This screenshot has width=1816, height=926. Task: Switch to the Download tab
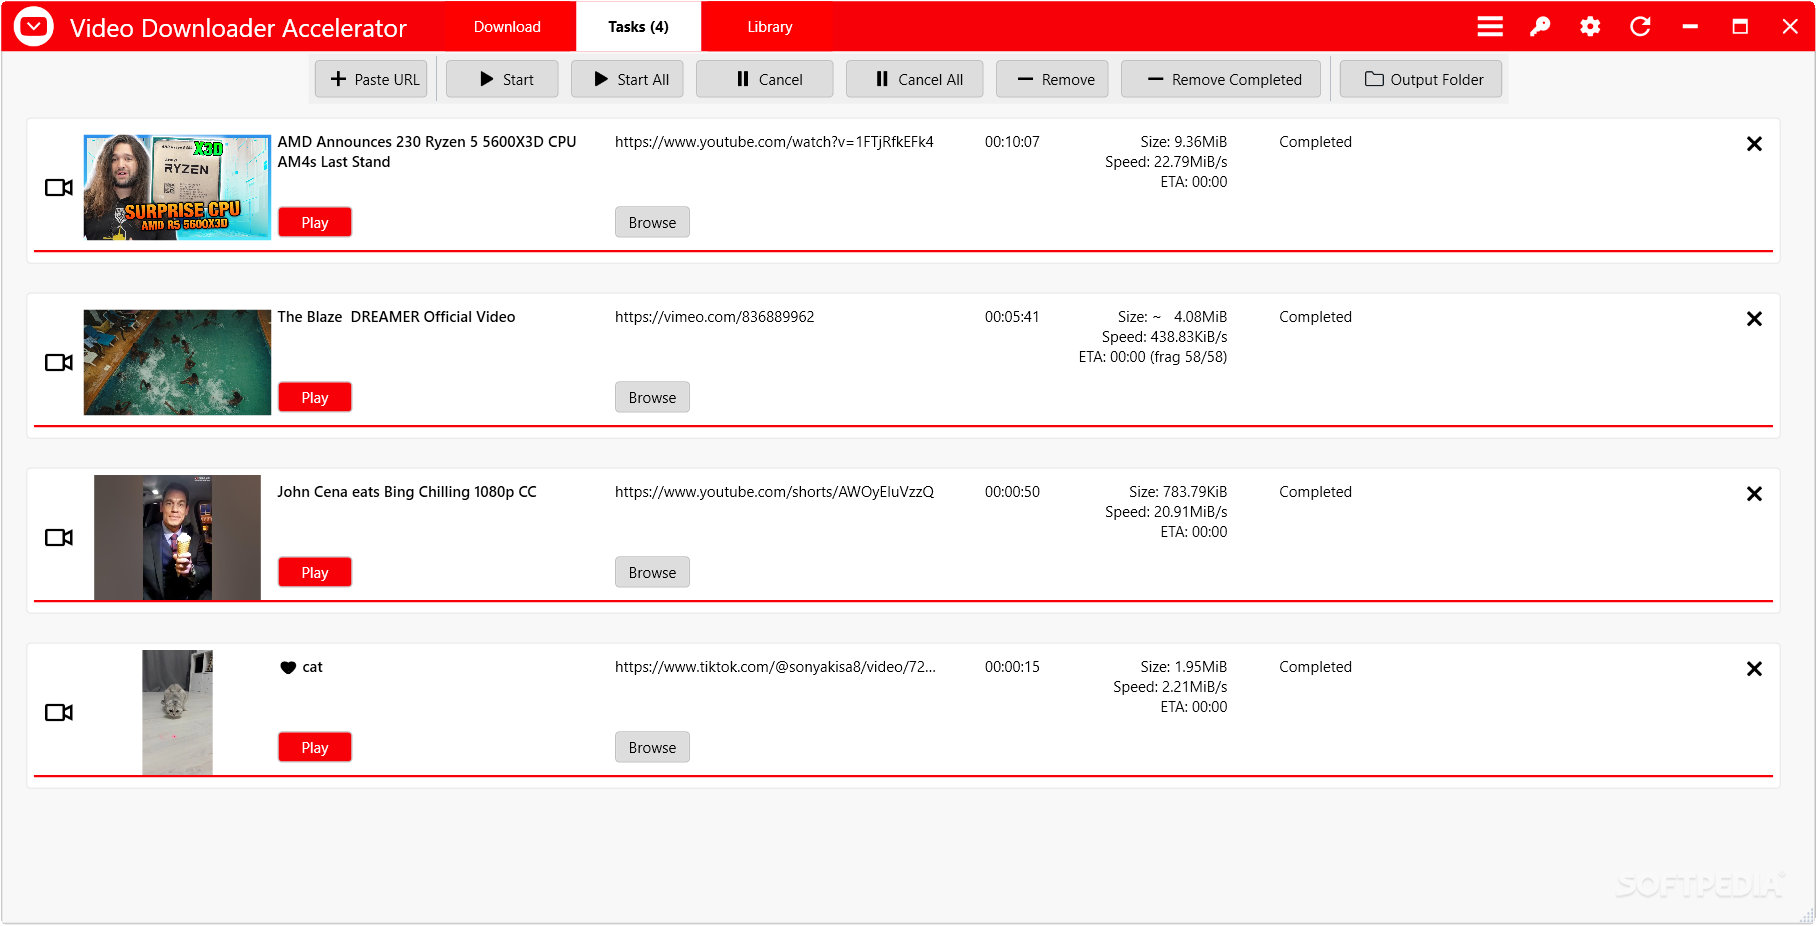(507, 27)
